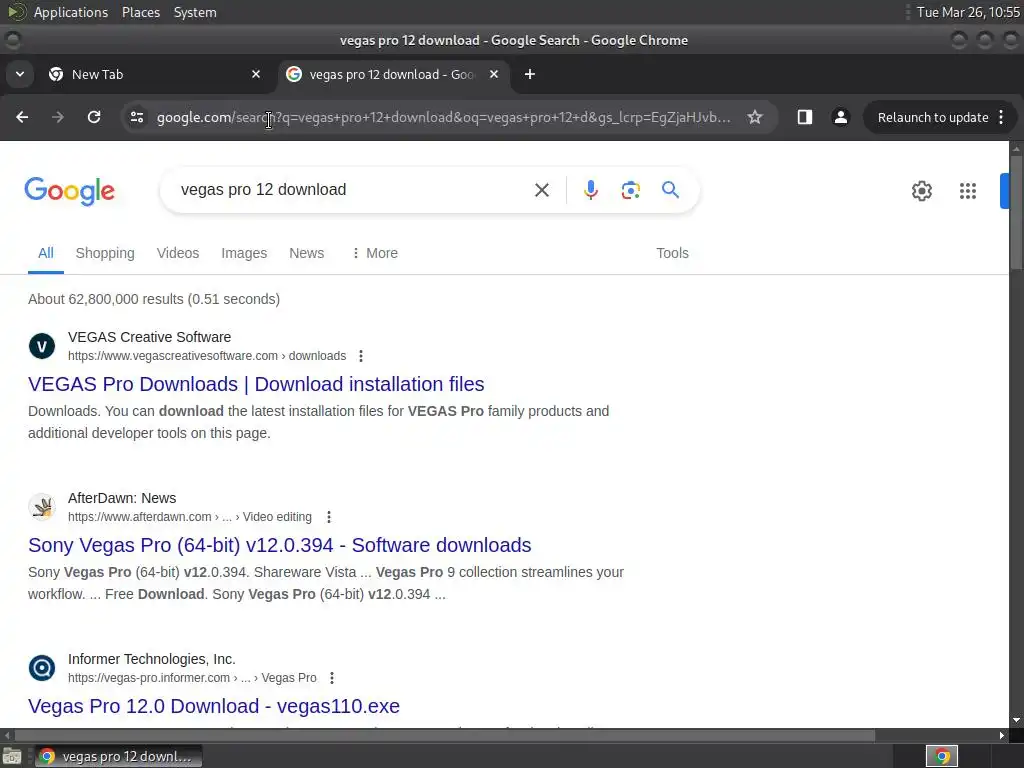Open Vegas Pro 12.0 Download - vegas110.exe link
The width and height of the screenshot is (1024, 768).
coord(214,706)
